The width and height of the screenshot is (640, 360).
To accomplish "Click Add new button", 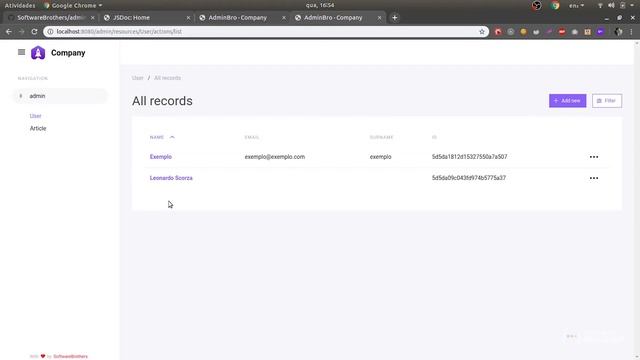I will pyautogui.click(x=567, y=101).
